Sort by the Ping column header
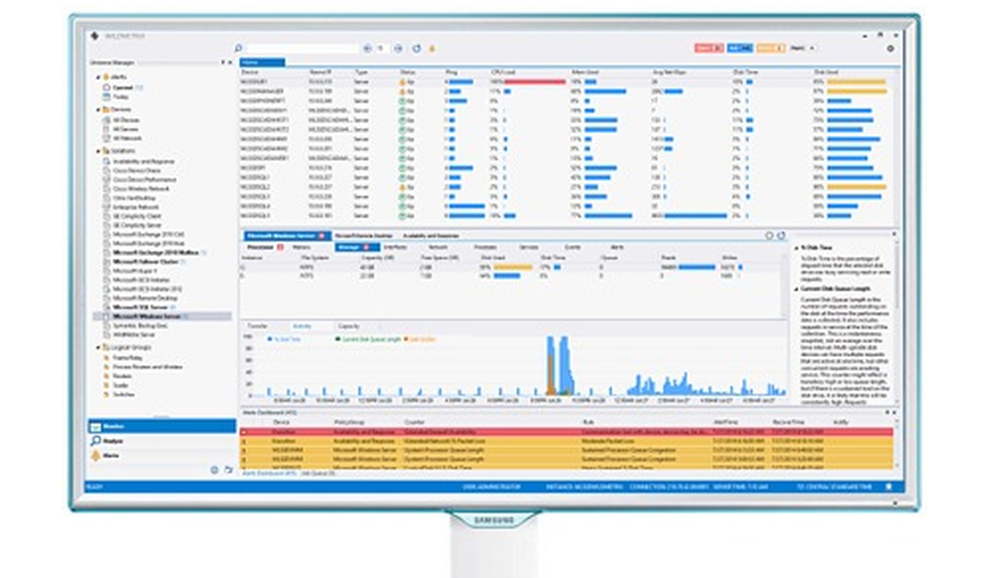The width and height of the screenshot is (1000, 578). click(451, 72)
